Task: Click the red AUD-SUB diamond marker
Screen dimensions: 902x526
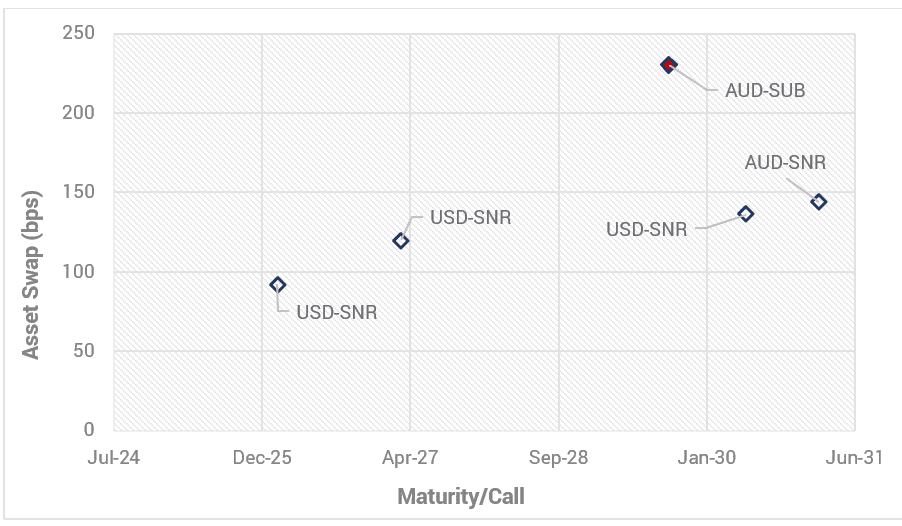Action: pos(669,65)
